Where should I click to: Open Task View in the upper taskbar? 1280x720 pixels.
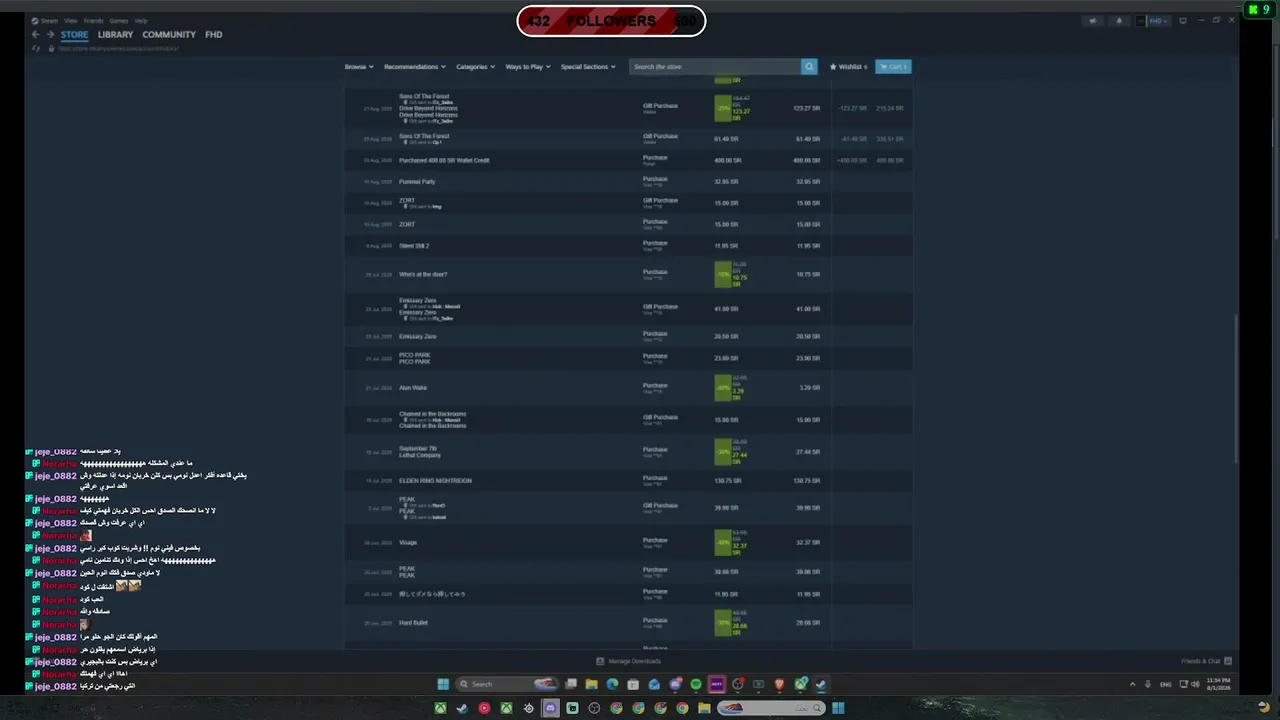pyautogui.click(x=571, y=684)
